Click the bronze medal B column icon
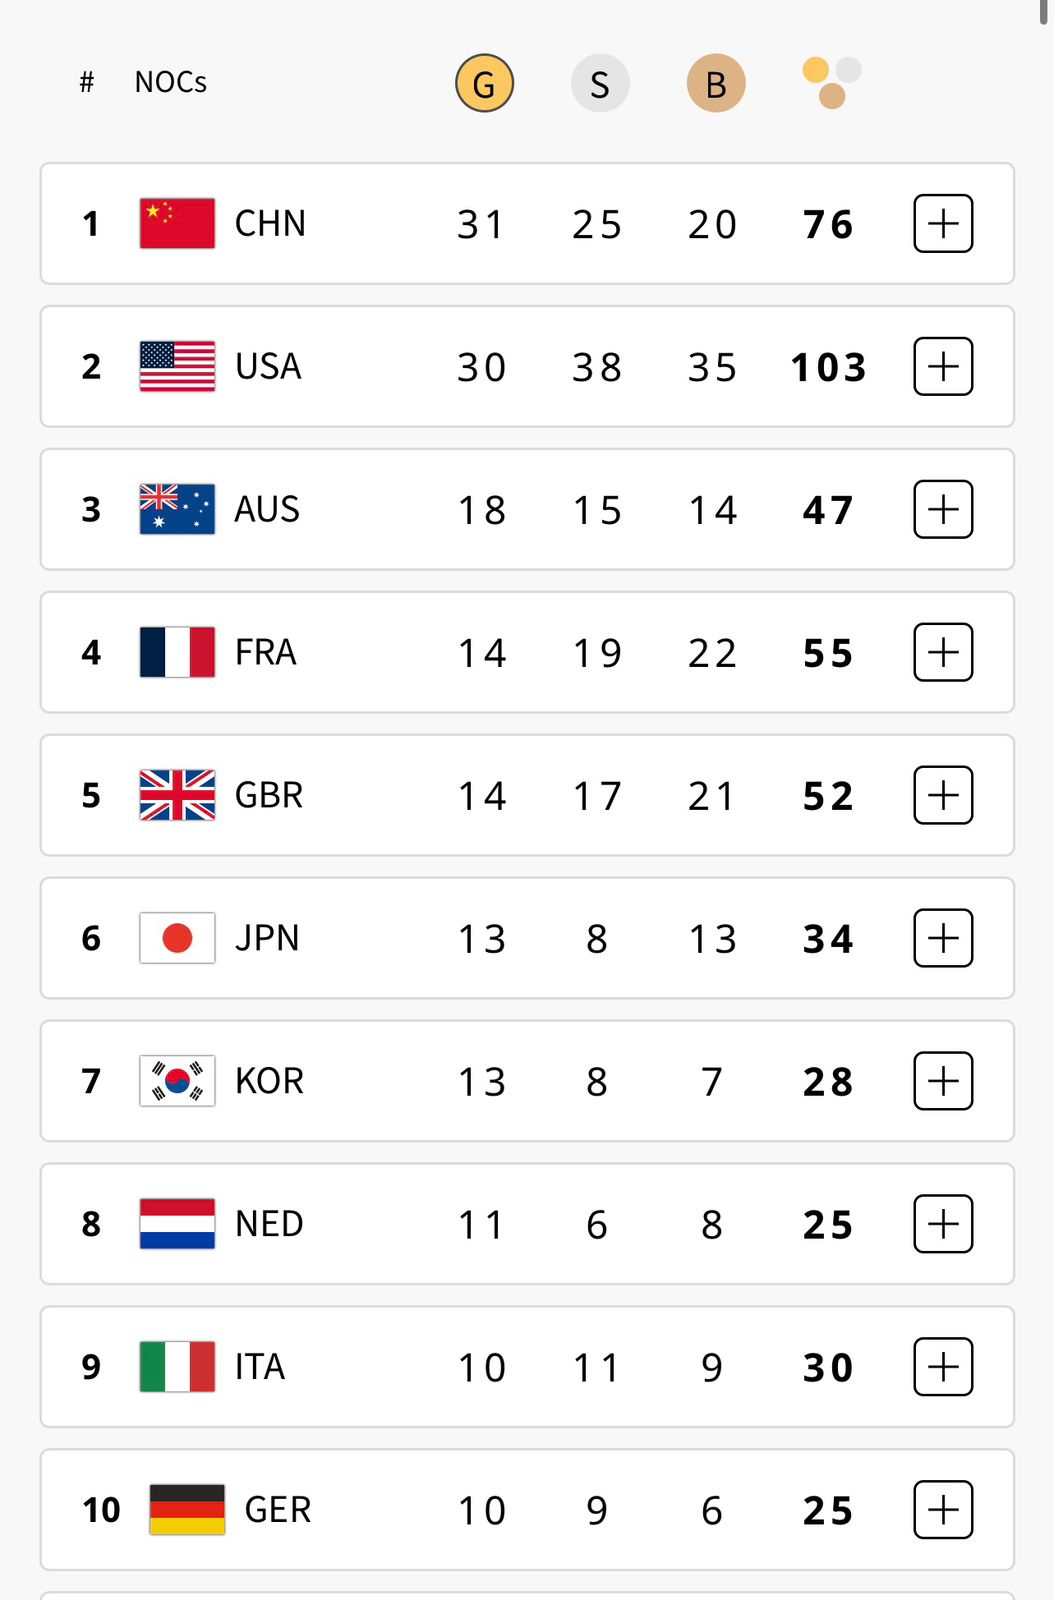Viewport: 1054px width, 1600px height. click(x=716, y=84)
